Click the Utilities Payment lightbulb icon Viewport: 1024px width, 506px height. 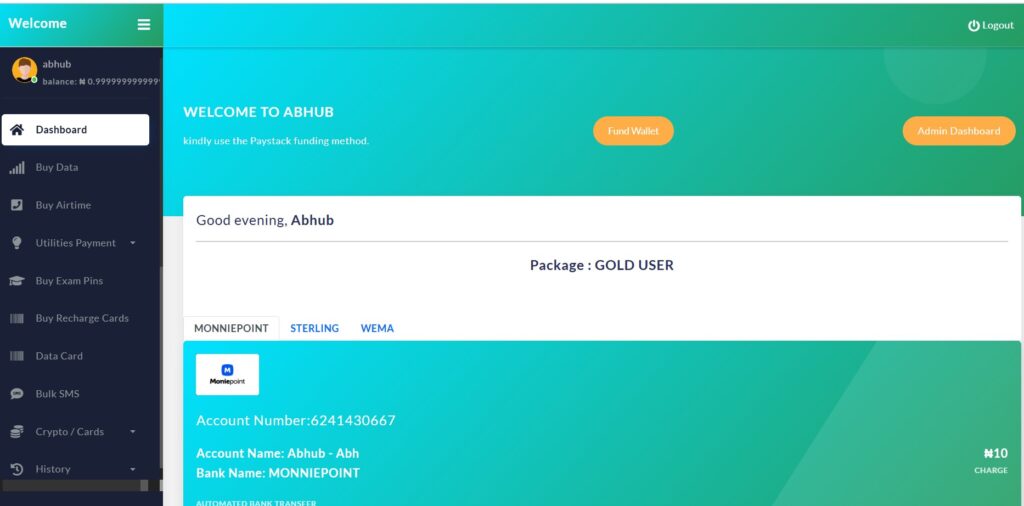pyautogui.click(x=17, y=243)
